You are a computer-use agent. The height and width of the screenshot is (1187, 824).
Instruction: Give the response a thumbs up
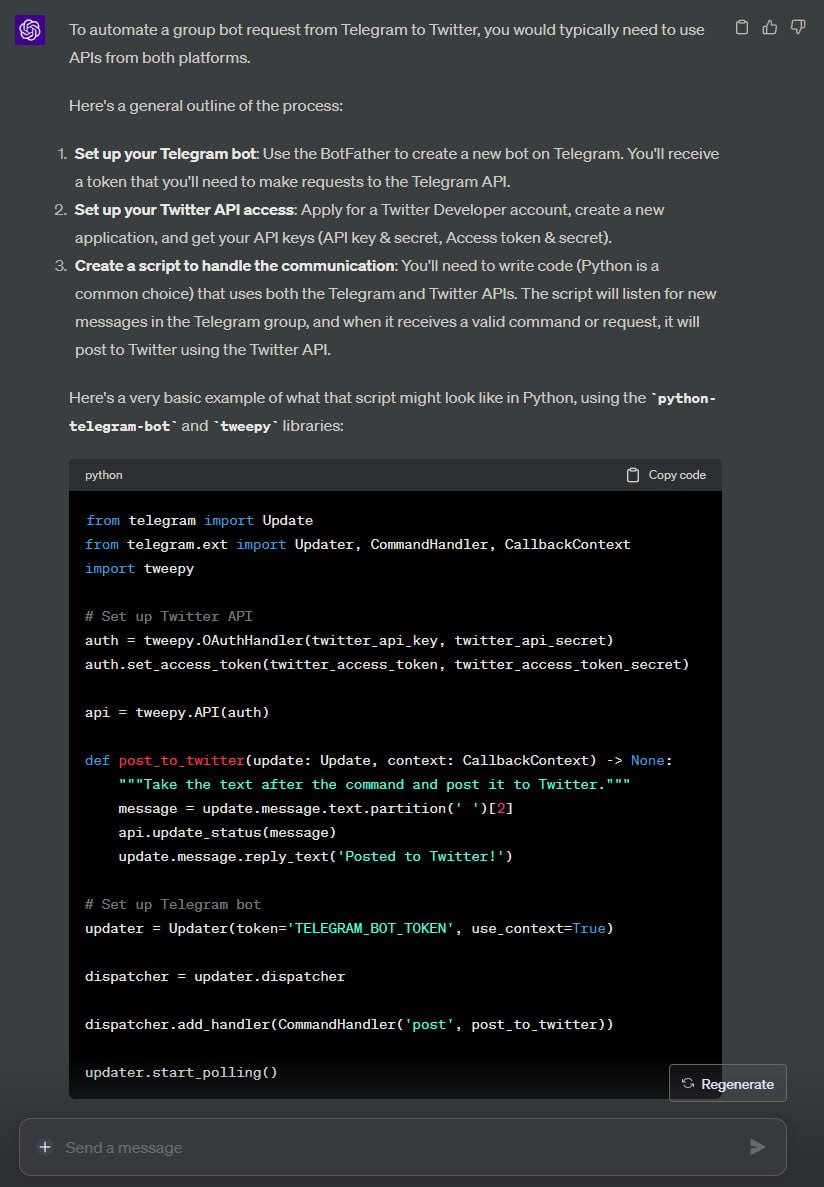[x=769, y=27]
